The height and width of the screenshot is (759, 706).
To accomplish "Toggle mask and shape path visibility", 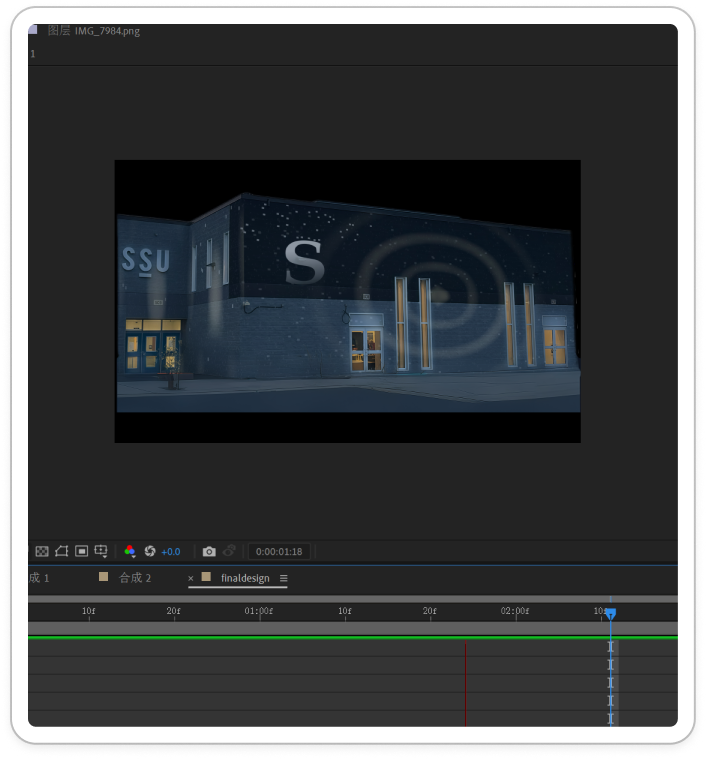I will (x=61, y=551).
